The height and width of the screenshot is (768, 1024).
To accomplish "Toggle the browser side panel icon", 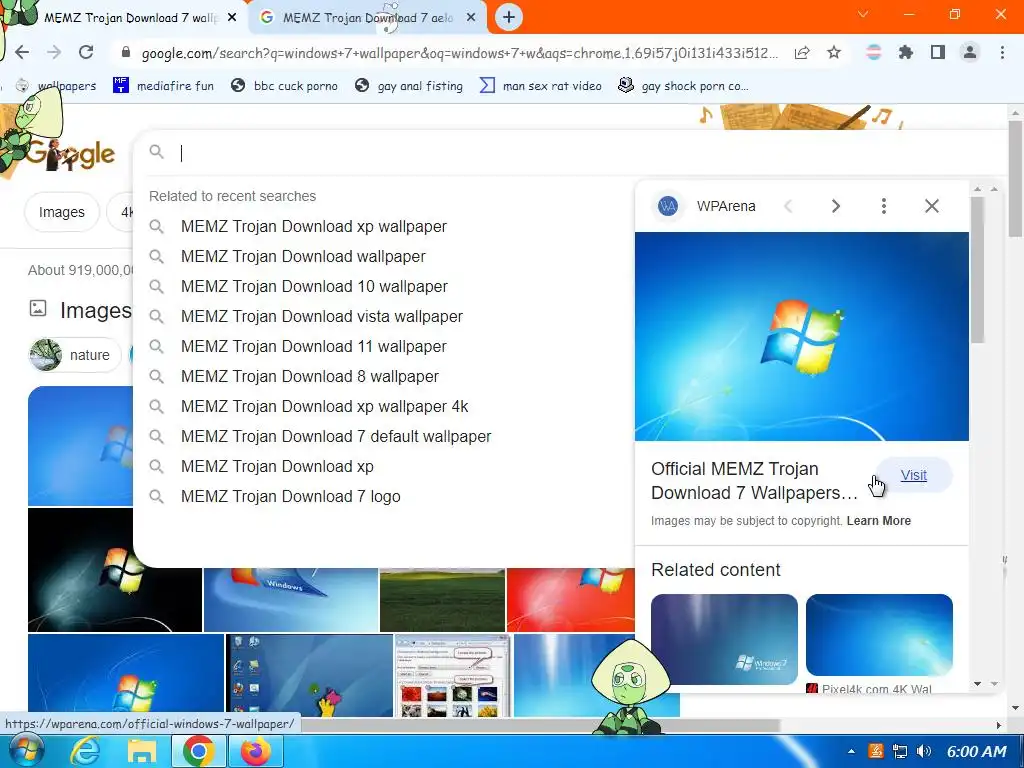I will tap(938, 53).
